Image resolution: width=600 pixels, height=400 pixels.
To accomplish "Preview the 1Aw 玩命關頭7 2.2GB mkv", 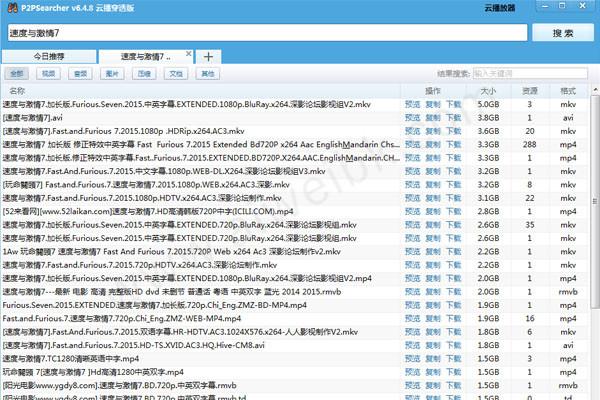I will (412, 251).
